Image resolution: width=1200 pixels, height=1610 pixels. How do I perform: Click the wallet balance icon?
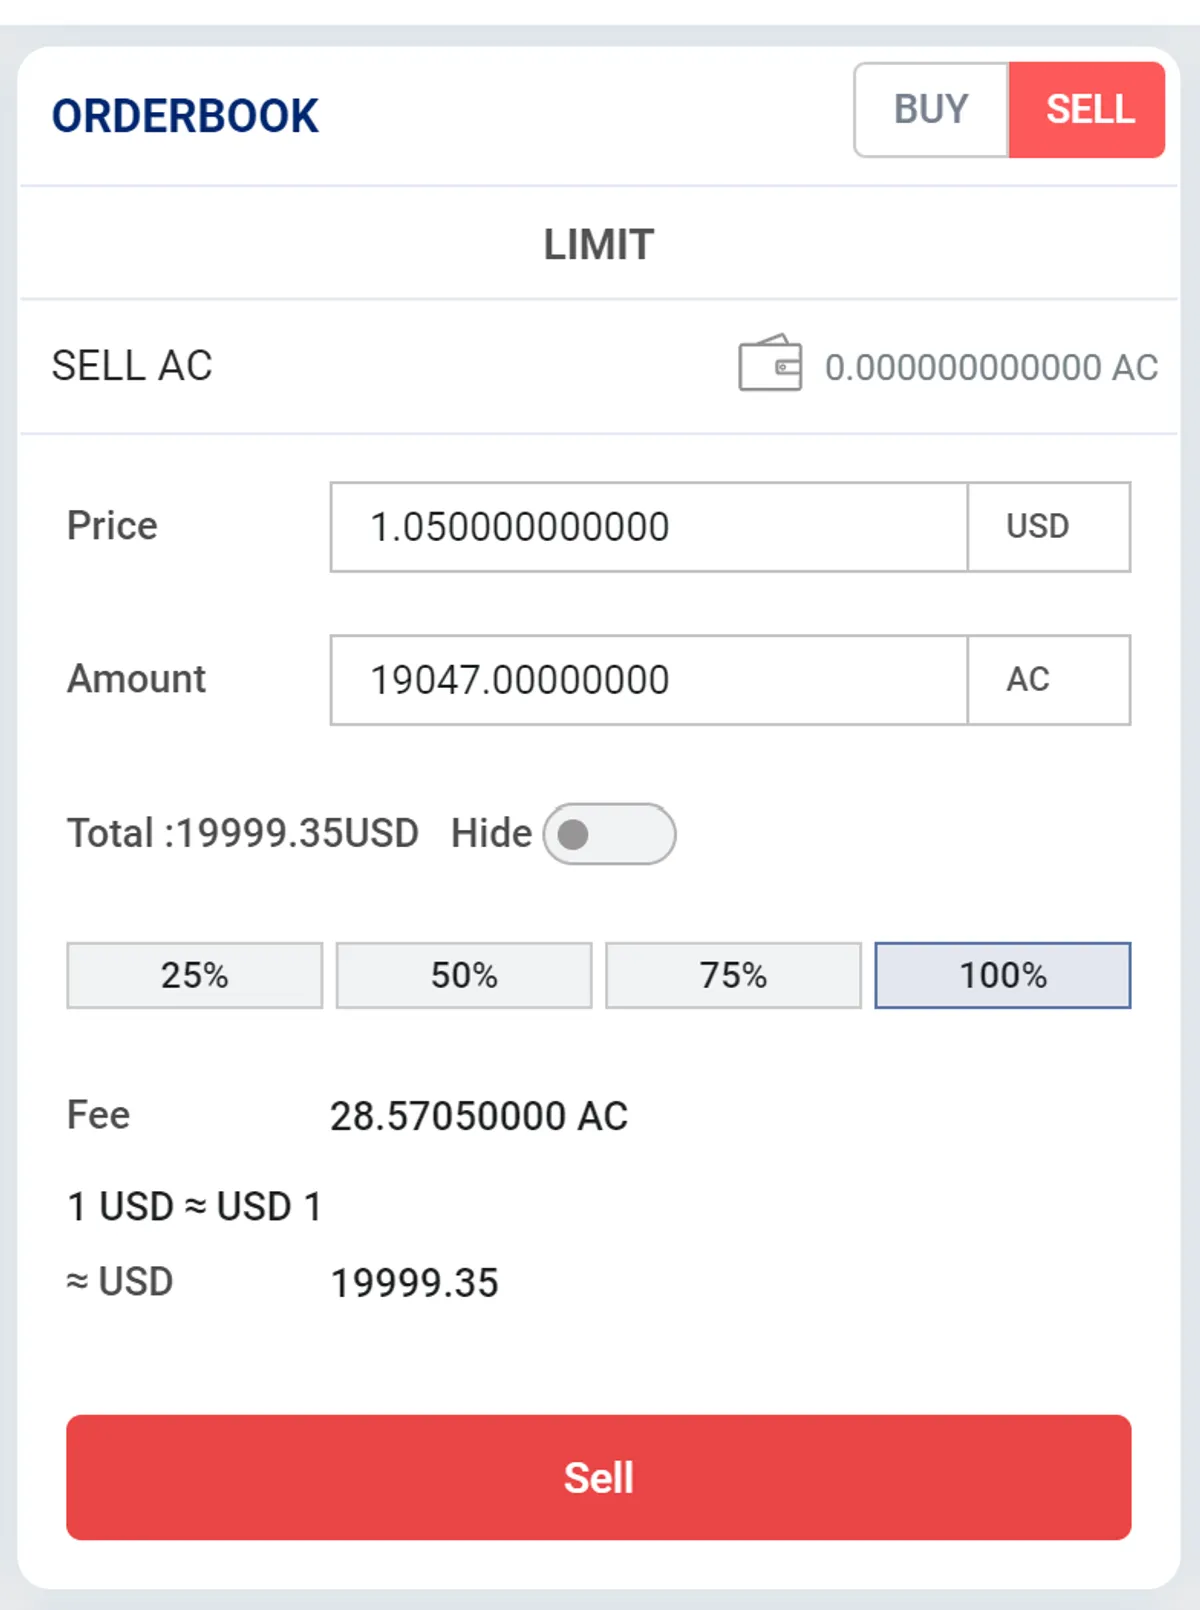point(770,363)
